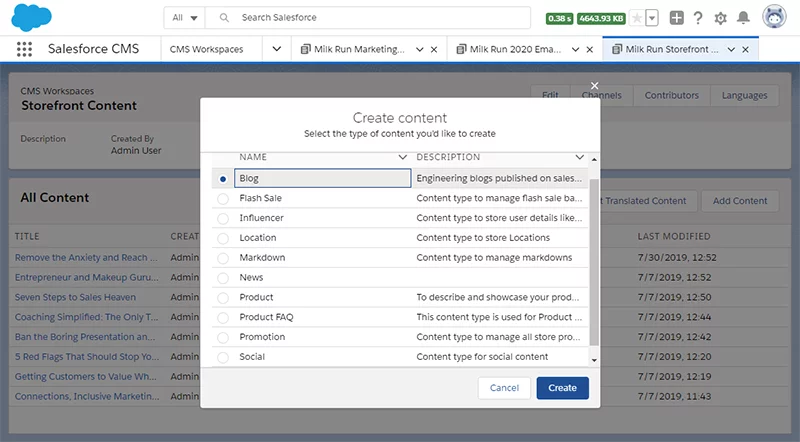The image size is (800, 442).
Task: Click the Languages button
Action: [744, 95]
